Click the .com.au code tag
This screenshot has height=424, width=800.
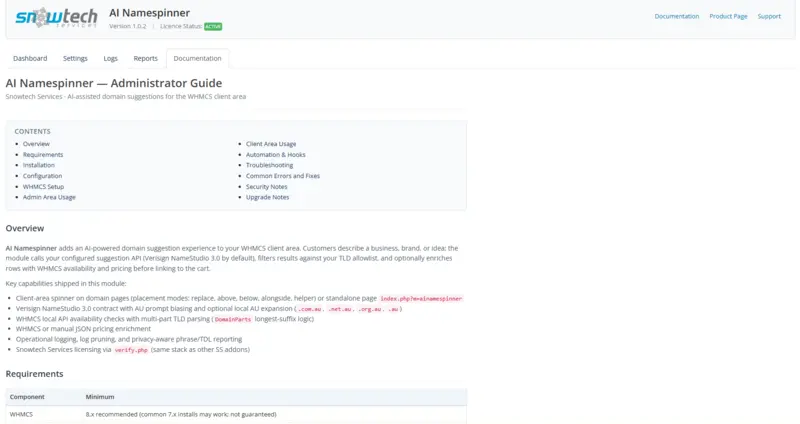coord(310,309)
